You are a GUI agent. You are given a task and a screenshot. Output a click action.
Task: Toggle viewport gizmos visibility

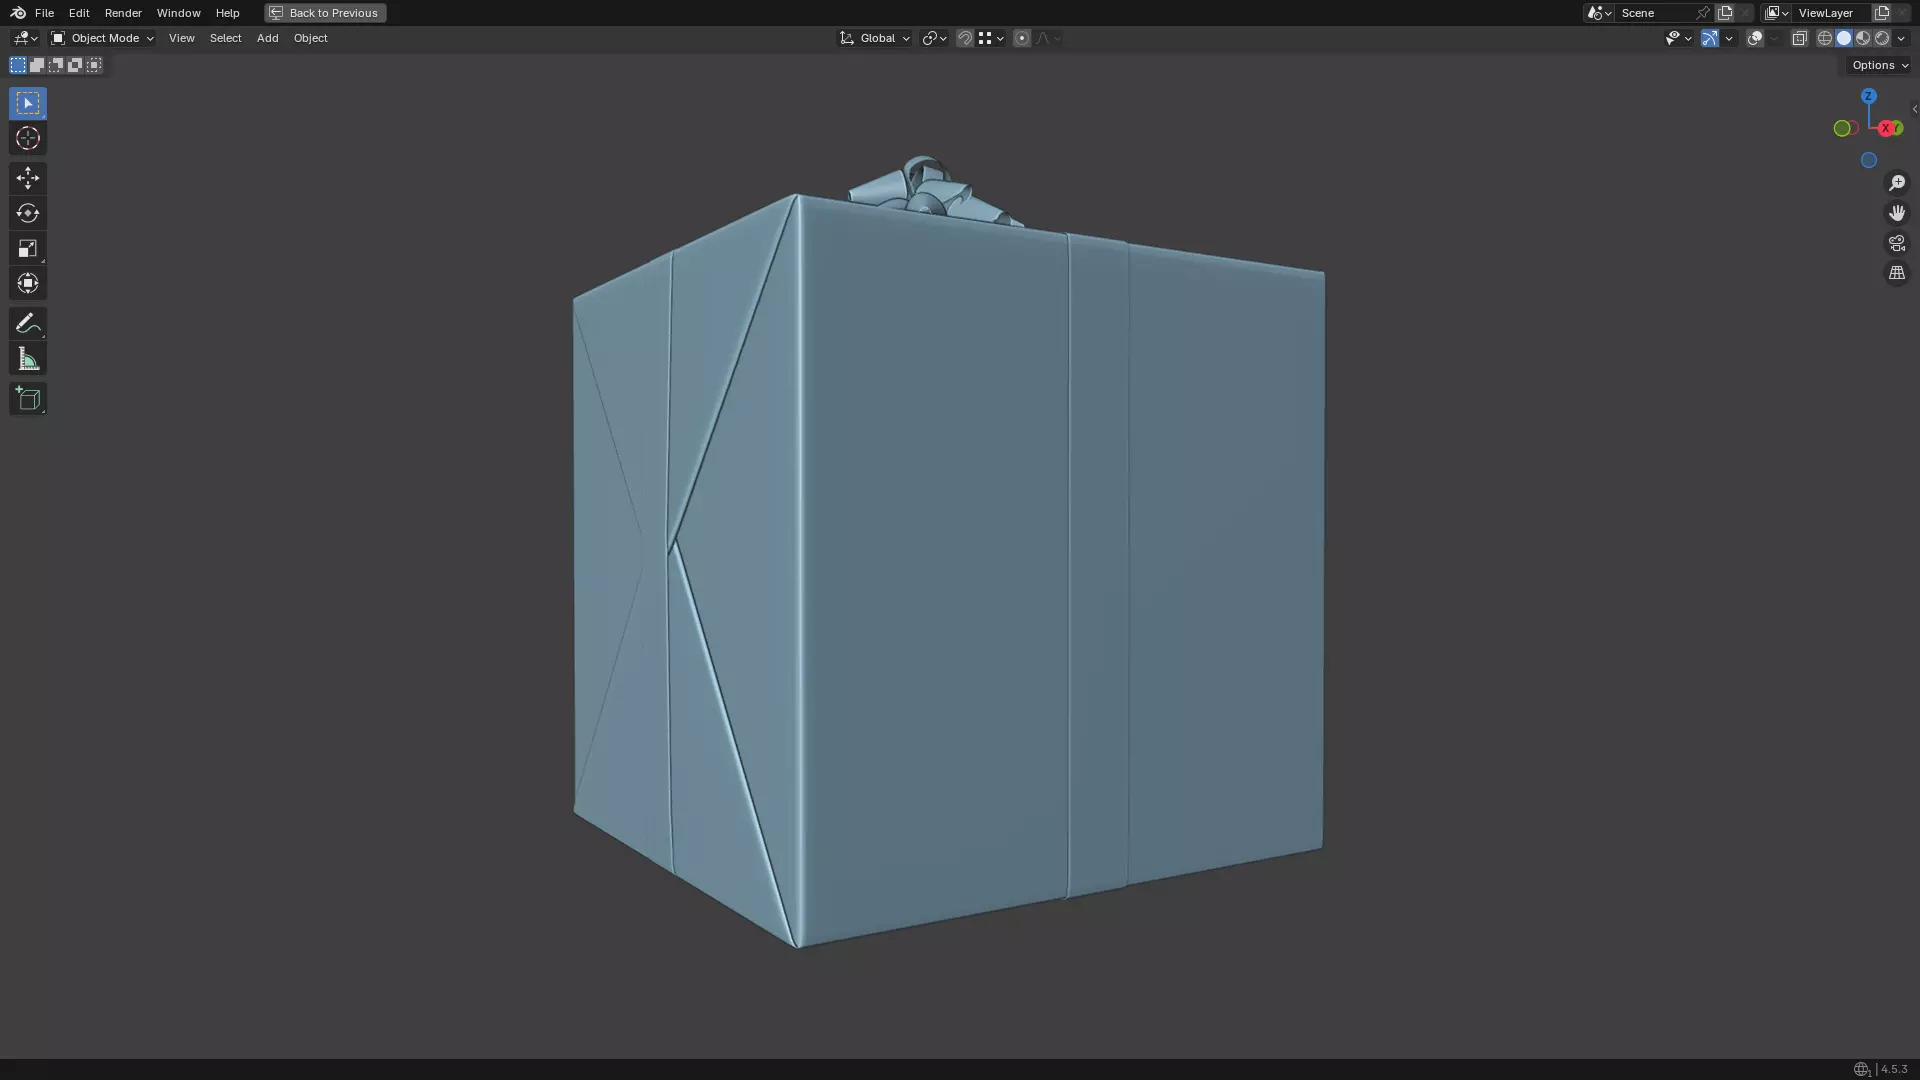pos(1709,38)
